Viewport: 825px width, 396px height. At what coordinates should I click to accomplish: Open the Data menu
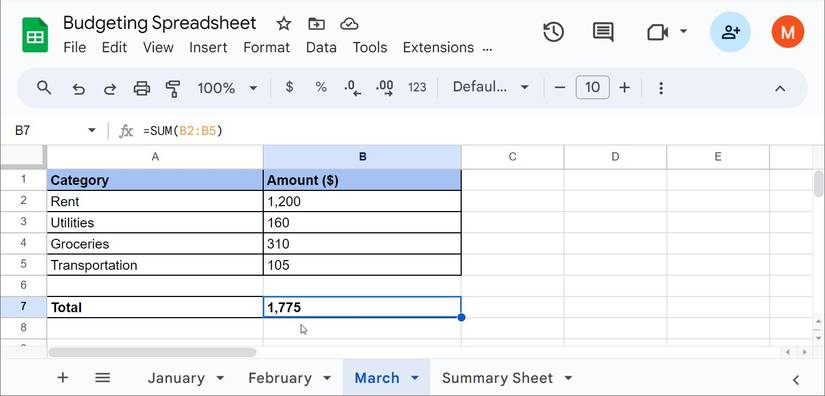pyautogui.click(x=321, y=47)
